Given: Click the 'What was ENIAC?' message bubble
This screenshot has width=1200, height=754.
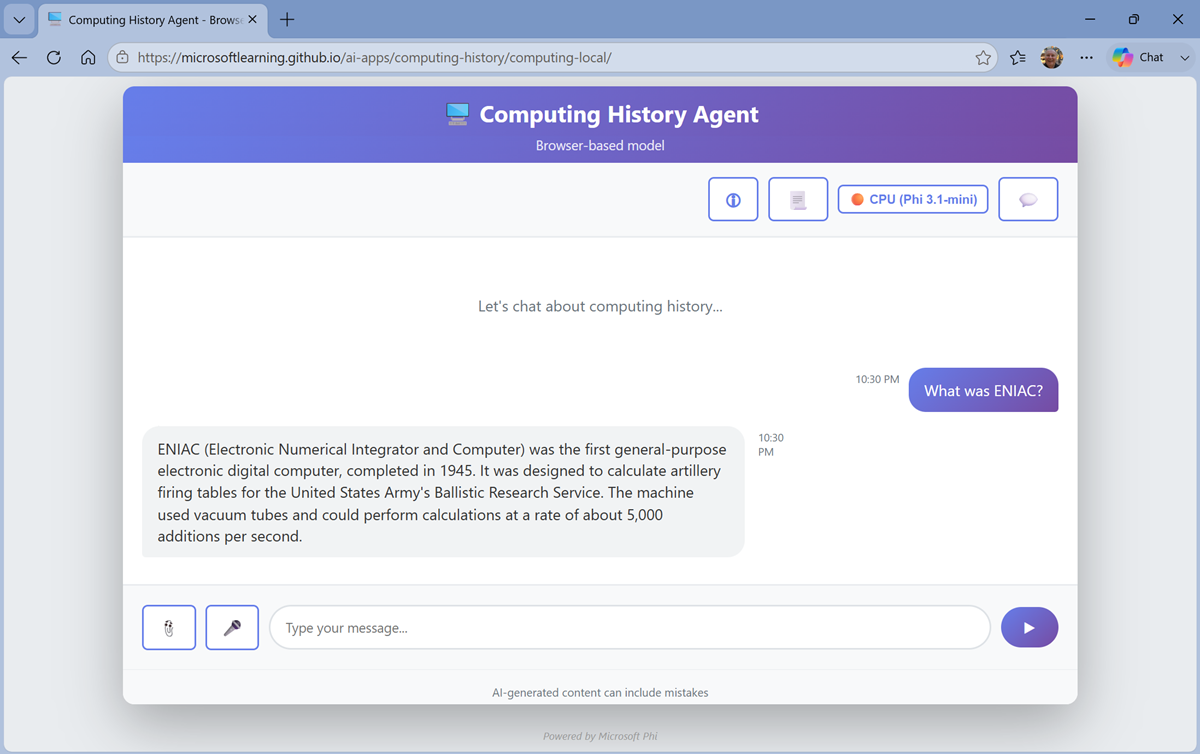Looking at the screenshot, I should 983,390.
